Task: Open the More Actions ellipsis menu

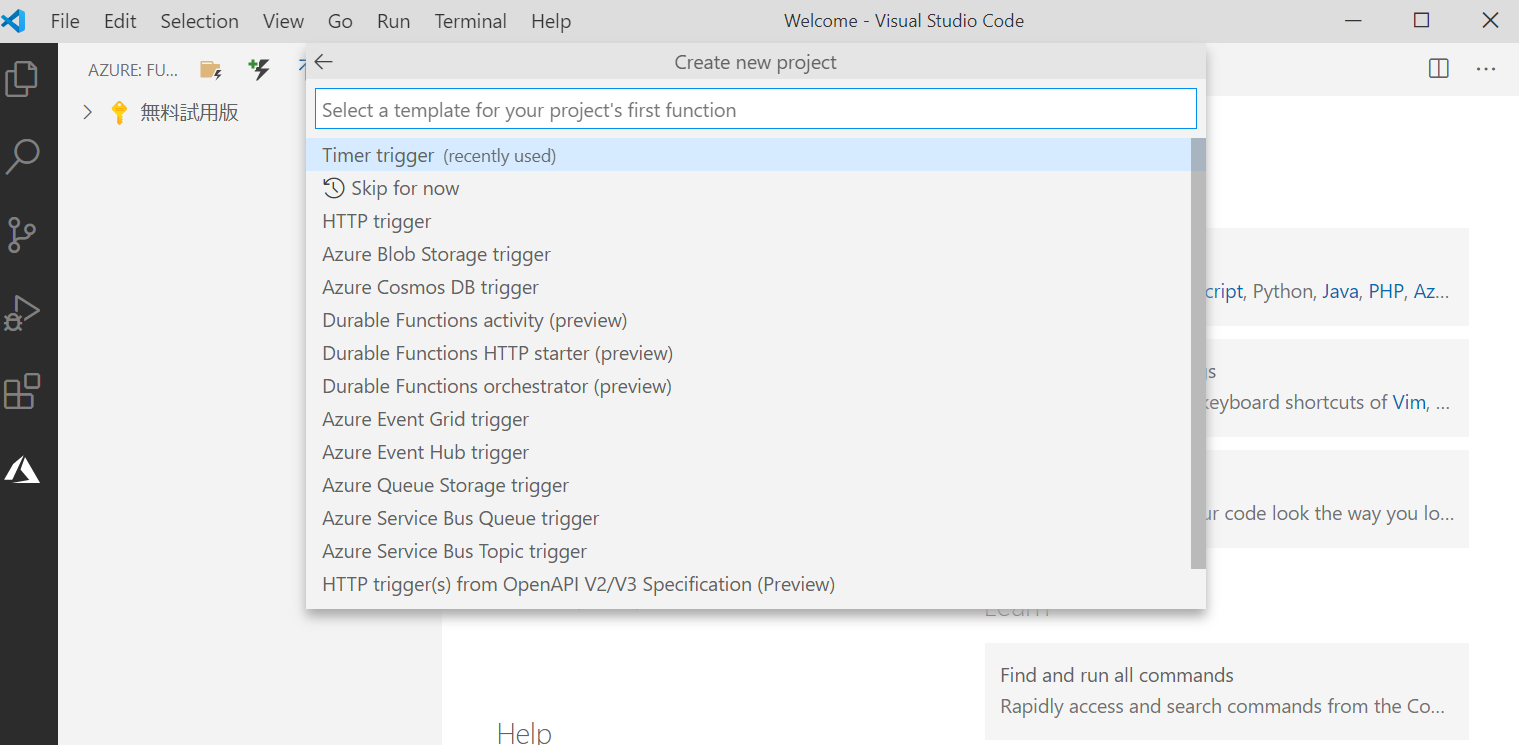Action: coord(1486,69)
